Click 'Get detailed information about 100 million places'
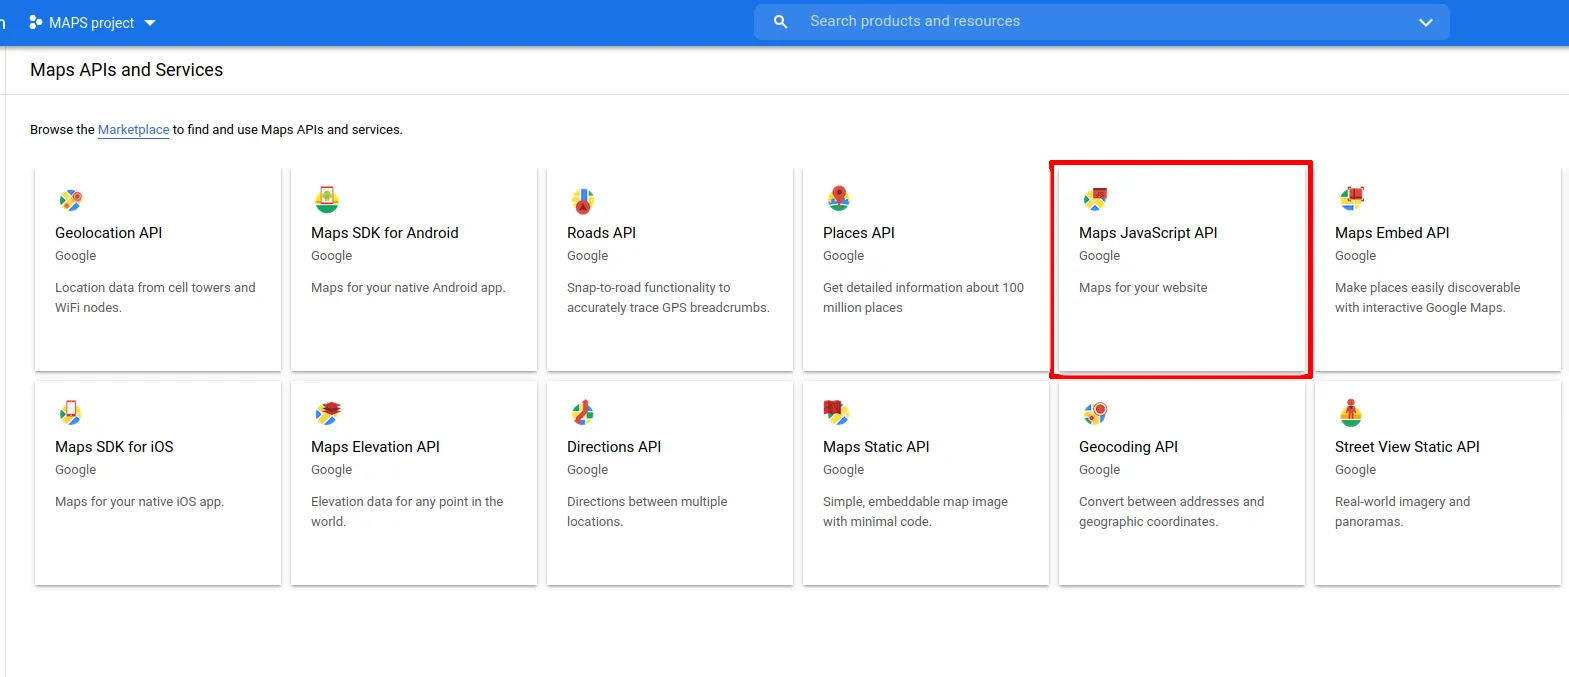 [923, 298]
